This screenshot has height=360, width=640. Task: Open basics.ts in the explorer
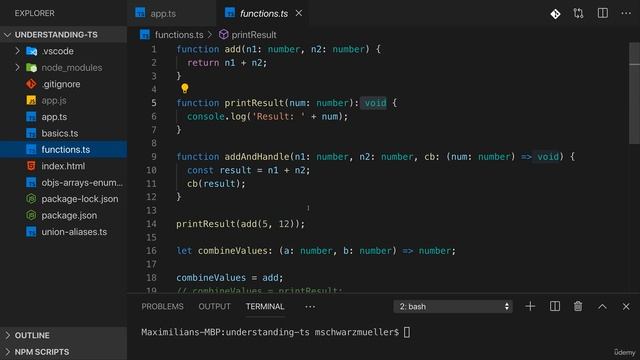pos(63,133)
